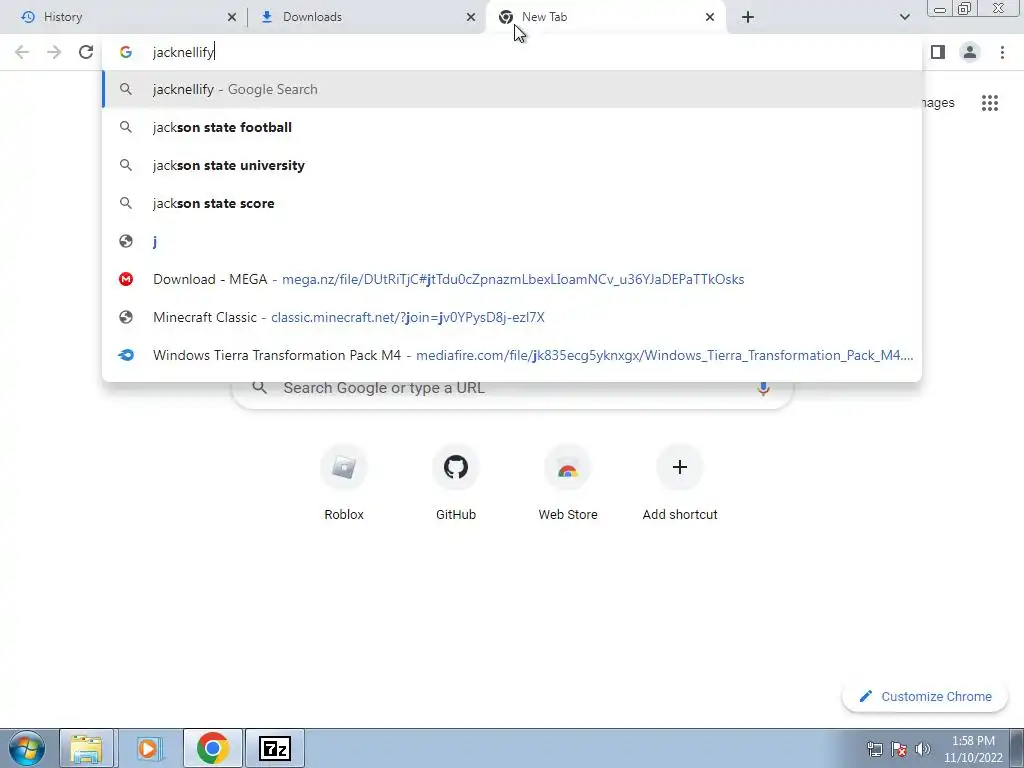Open Chrome three-dot menu
This screenshot has width=1024, height=768.
tap(1002, 52)
